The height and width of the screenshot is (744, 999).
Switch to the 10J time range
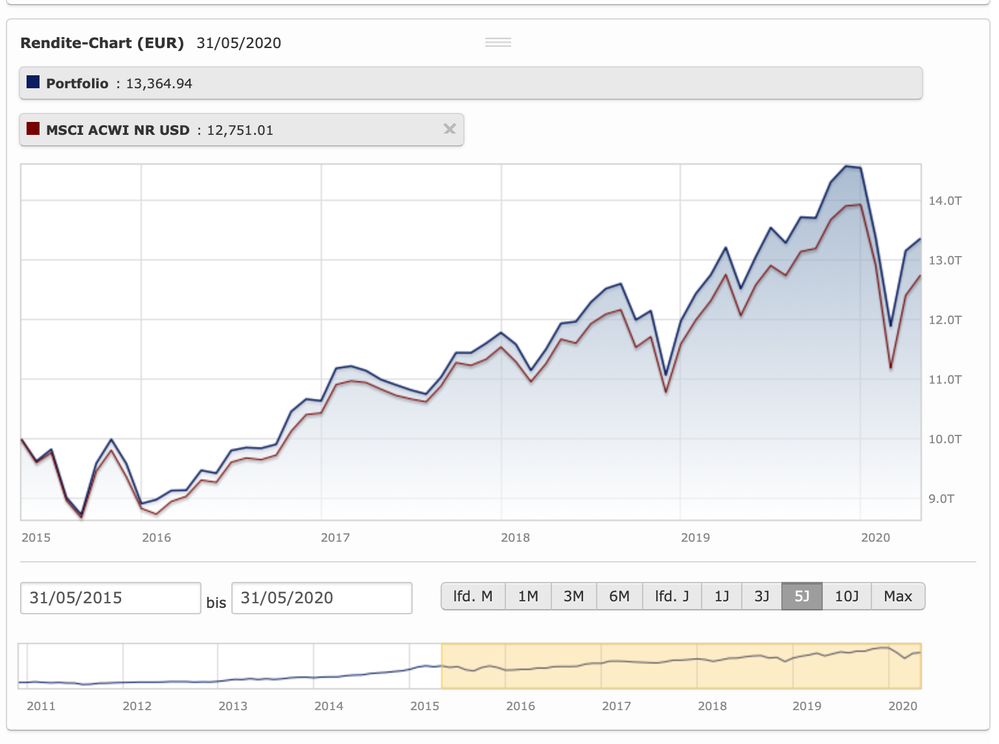(x=846, y=596)
